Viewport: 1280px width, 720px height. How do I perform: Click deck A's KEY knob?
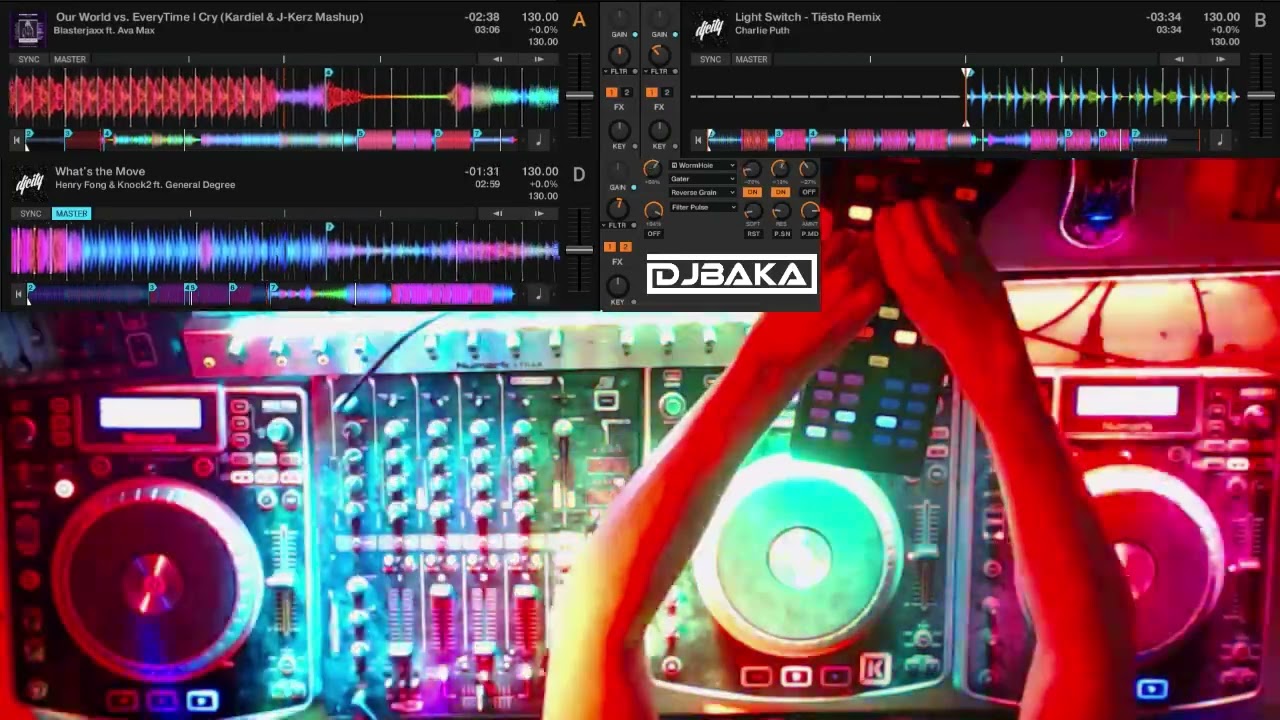tap(619, 129)
